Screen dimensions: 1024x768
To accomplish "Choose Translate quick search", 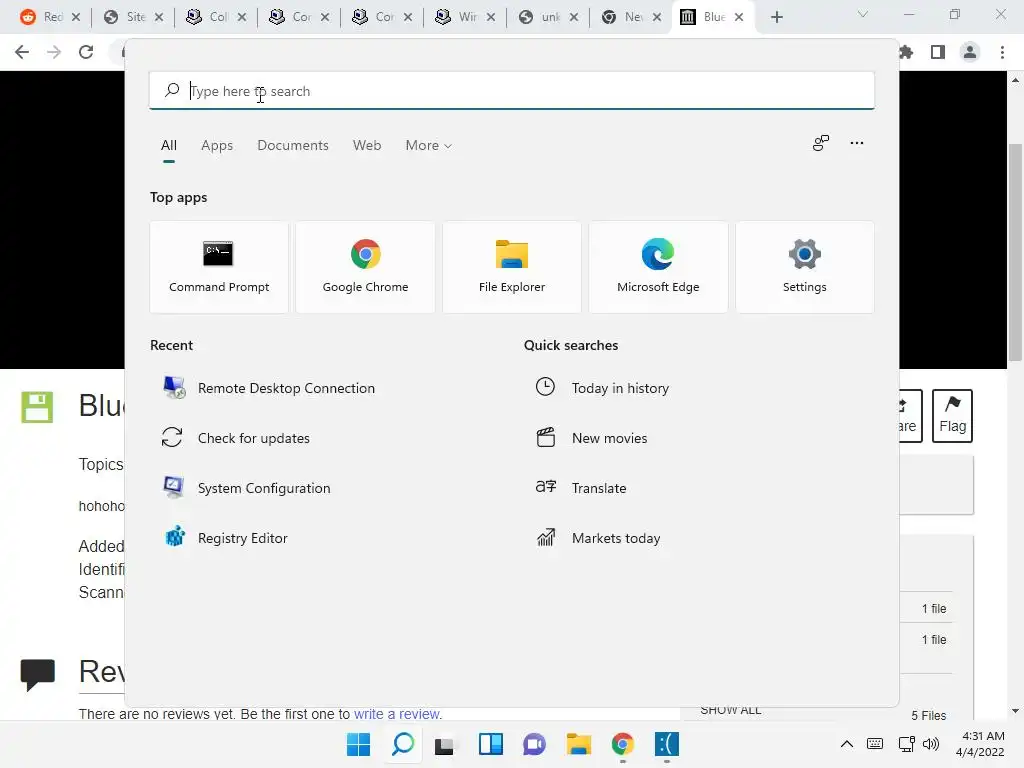I will [581, 488].
